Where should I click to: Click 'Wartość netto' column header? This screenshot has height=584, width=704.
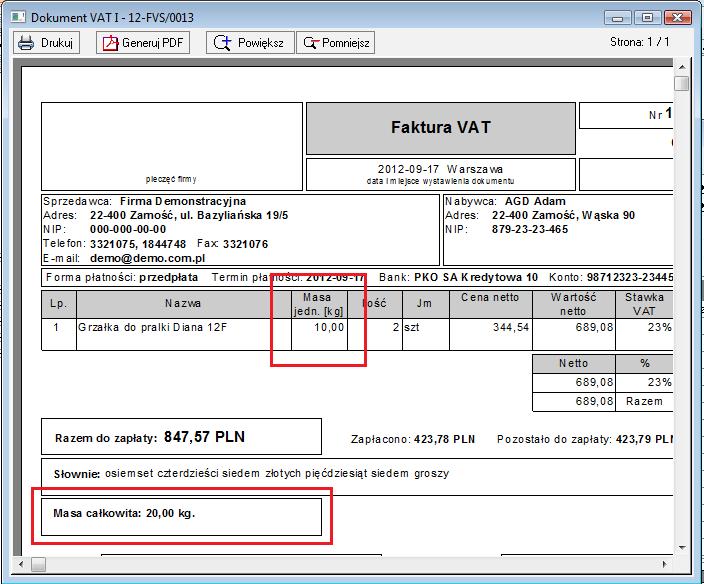(573, 304)
